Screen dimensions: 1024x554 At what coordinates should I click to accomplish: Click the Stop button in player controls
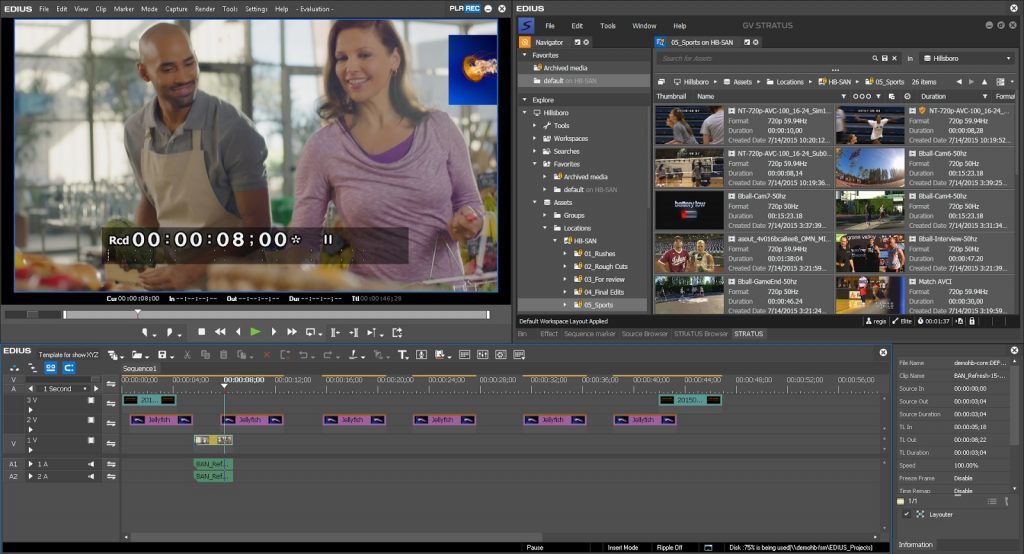pyautogui.click(x=202, y=332)
